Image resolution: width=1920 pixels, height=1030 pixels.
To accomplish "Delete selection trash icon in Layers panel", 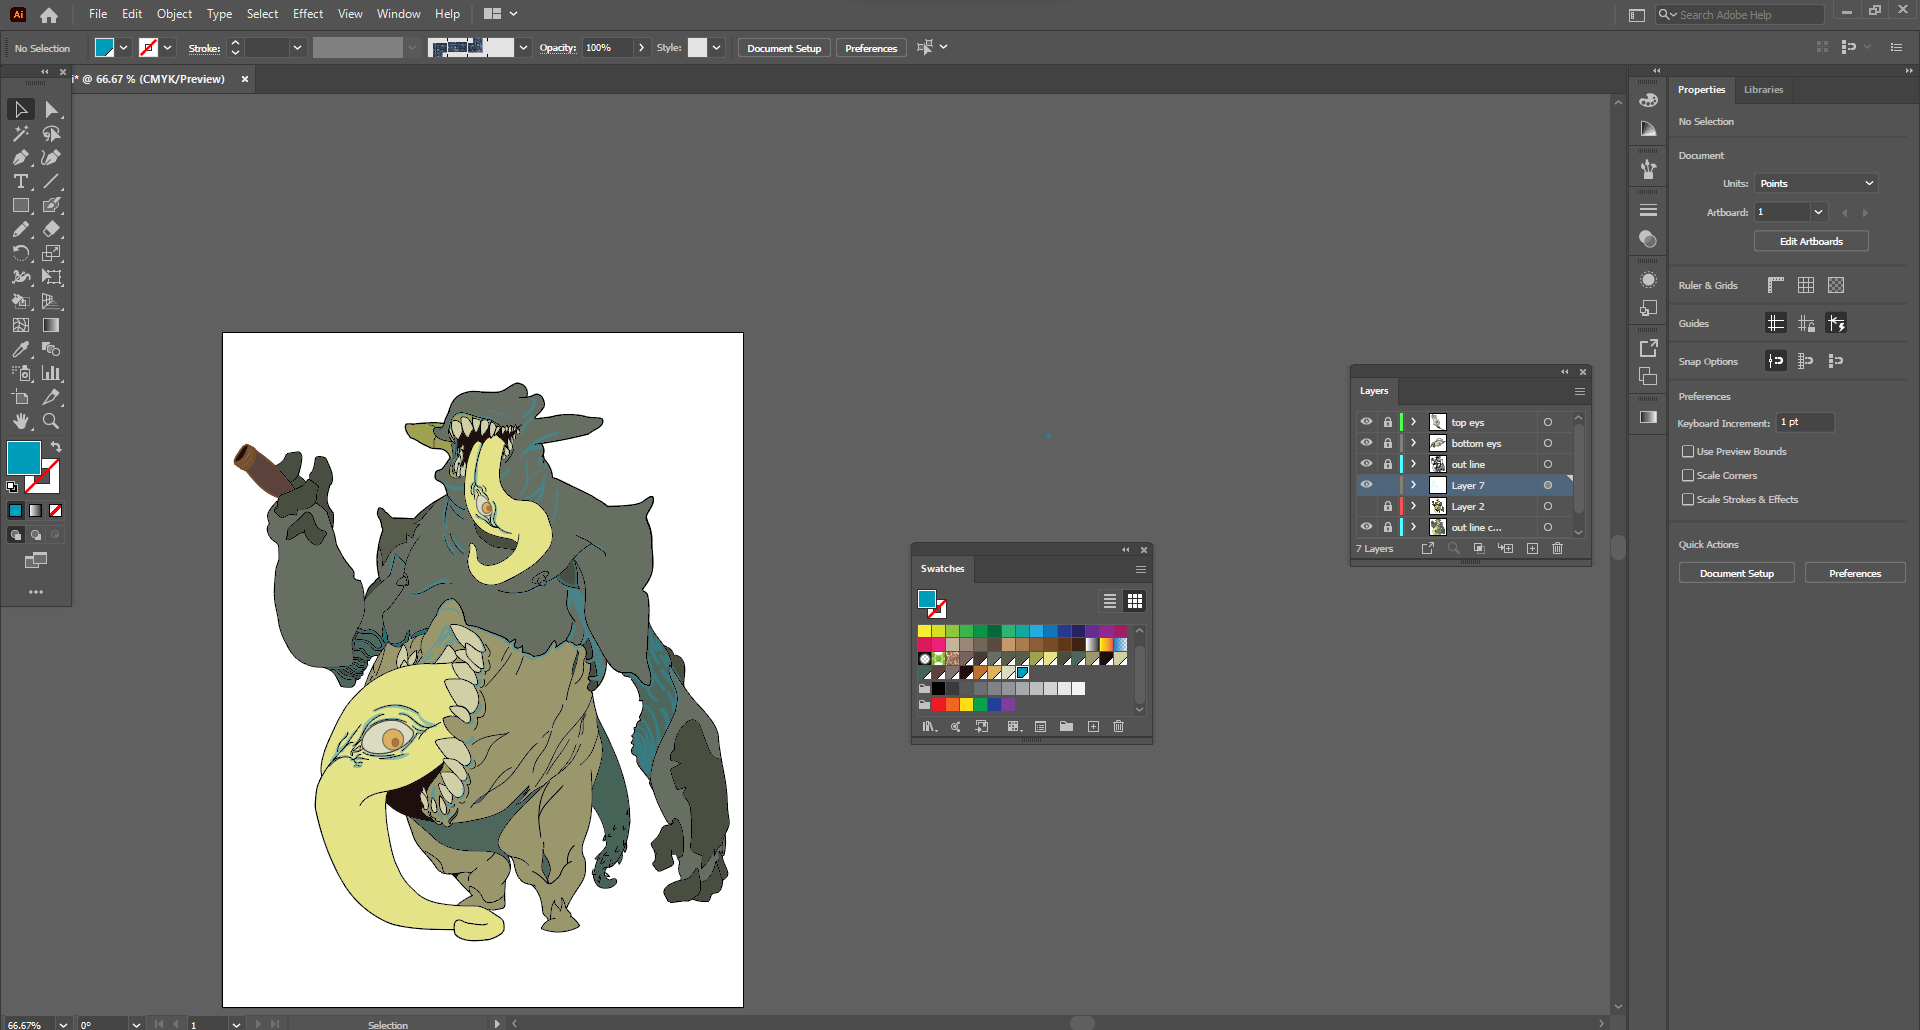I will [x=1557, y=548].
